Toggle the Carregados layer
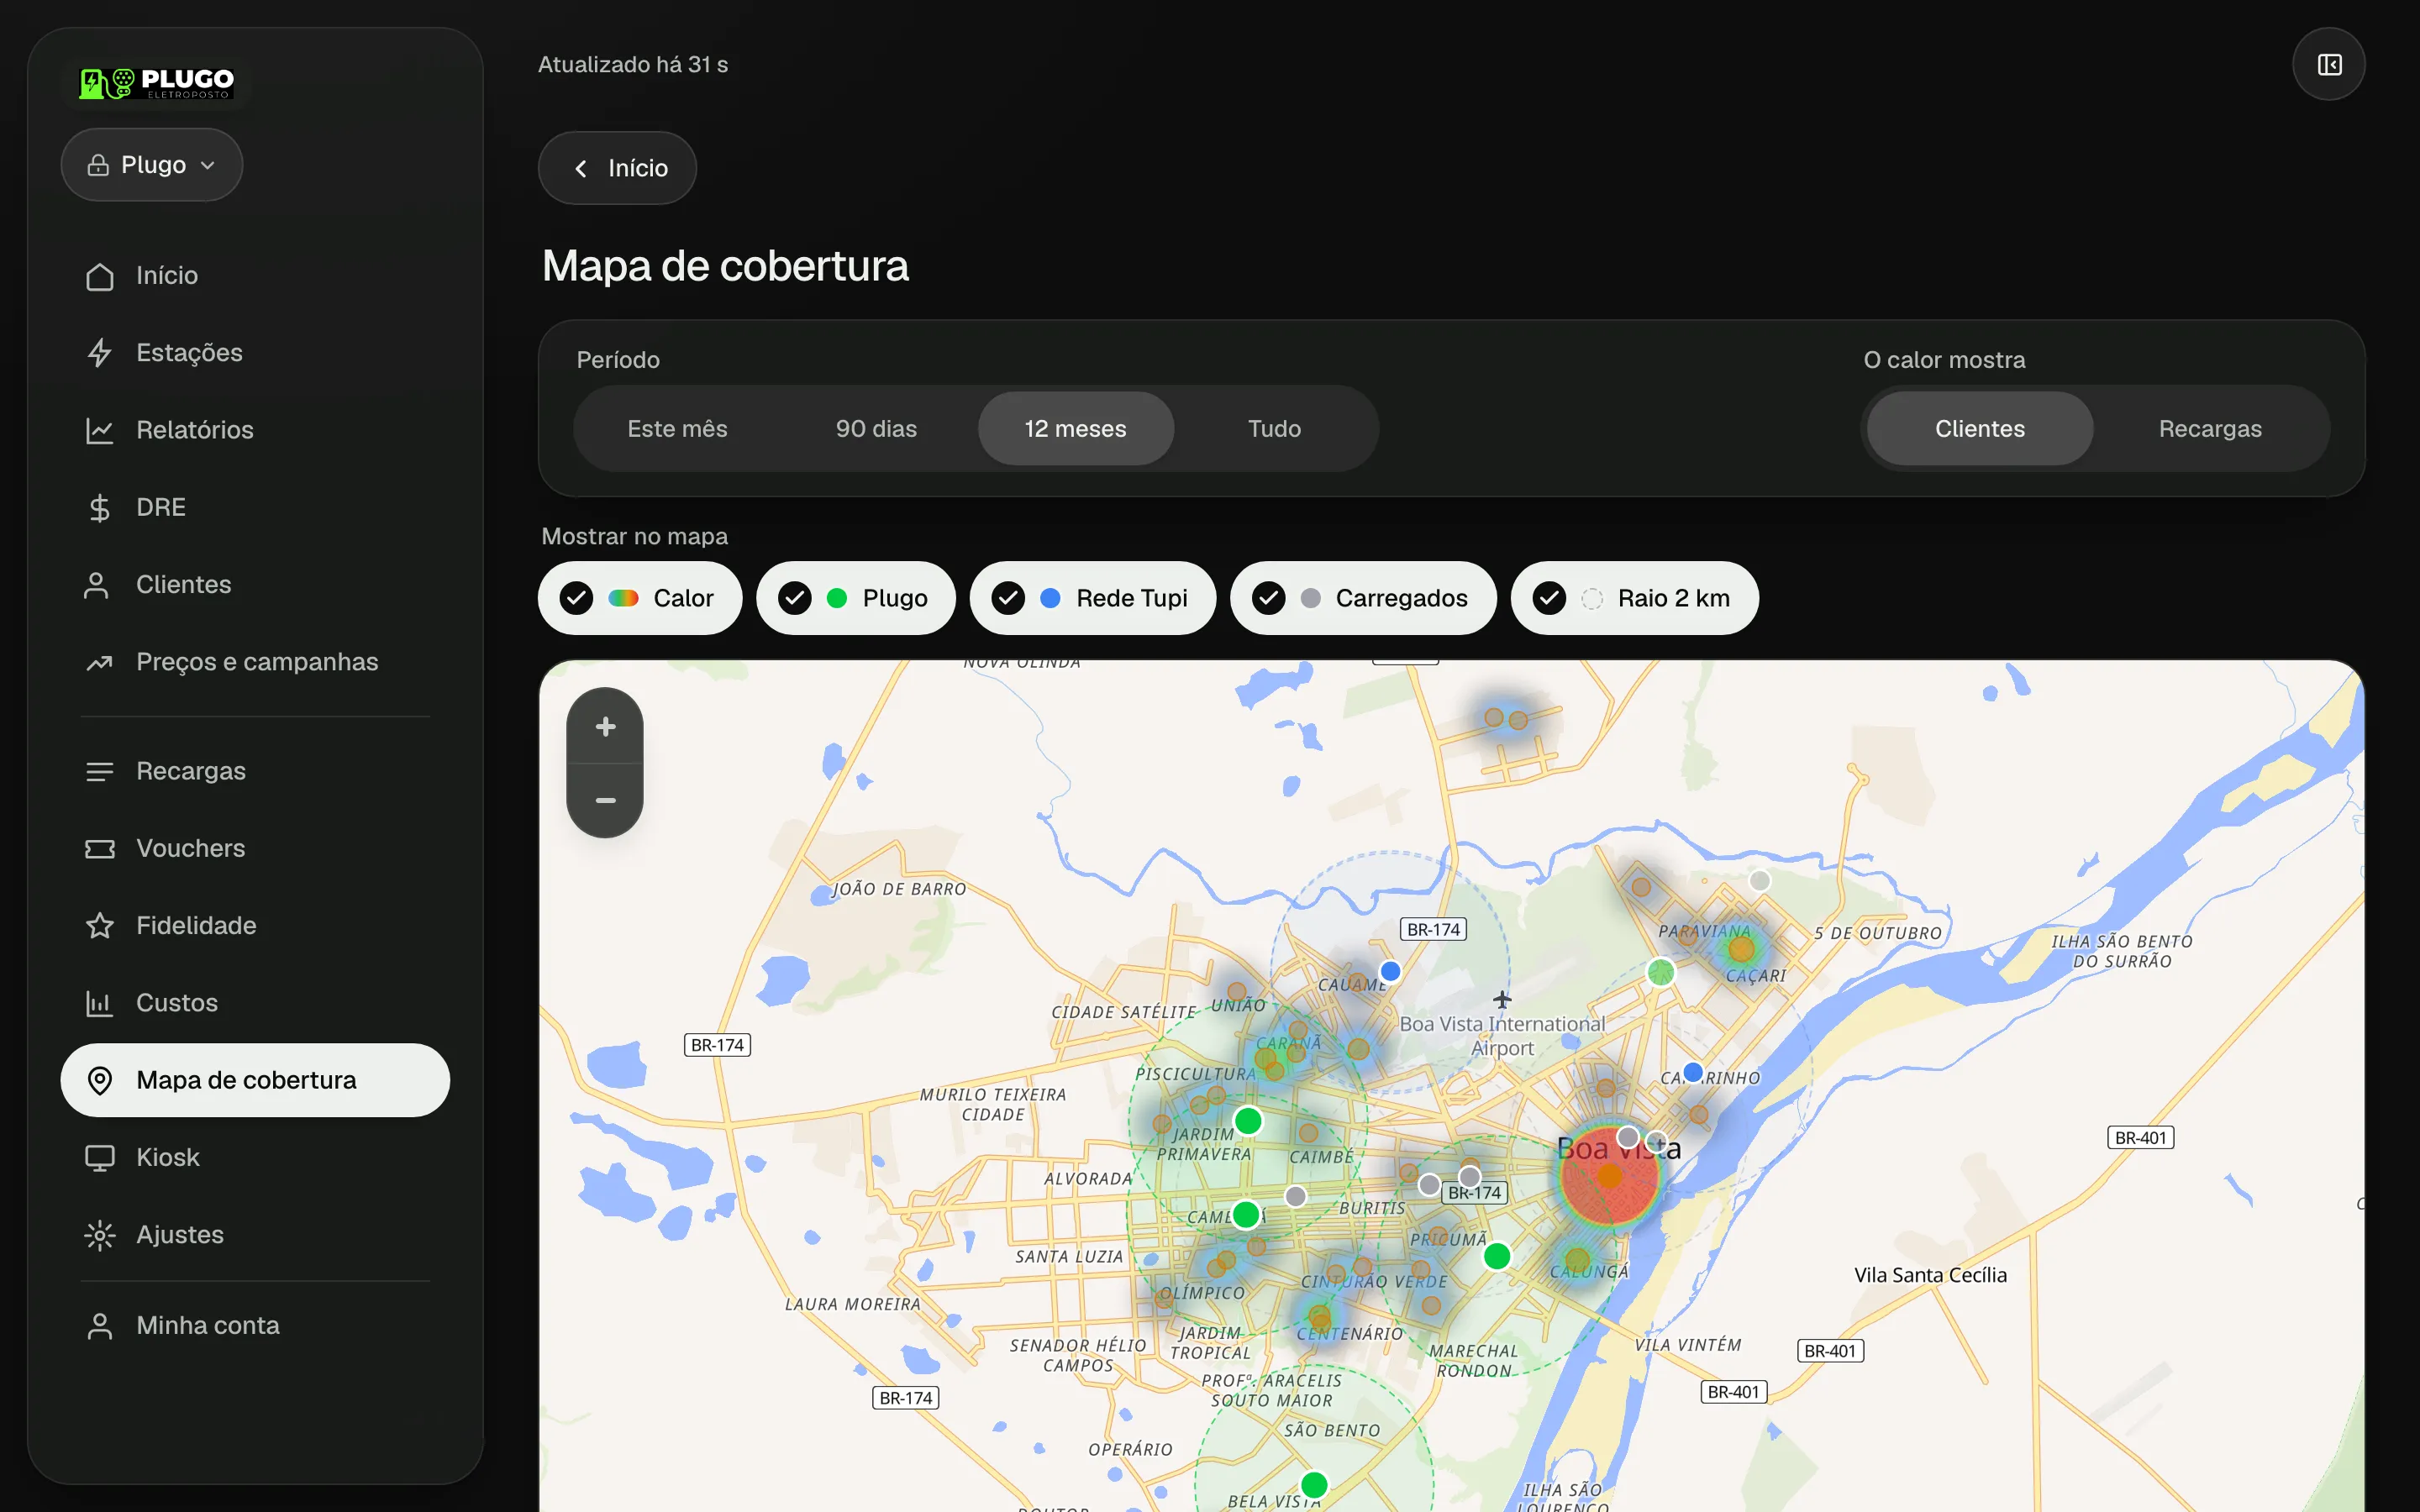This screenshot has width=2420, height=1512. point(1363,598)
